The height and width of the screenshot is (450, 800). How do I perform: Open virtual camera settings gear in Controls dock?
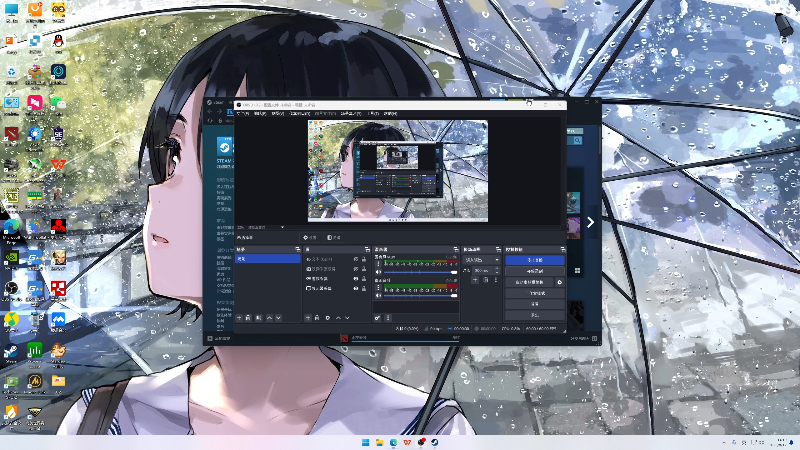pos(560,282)
